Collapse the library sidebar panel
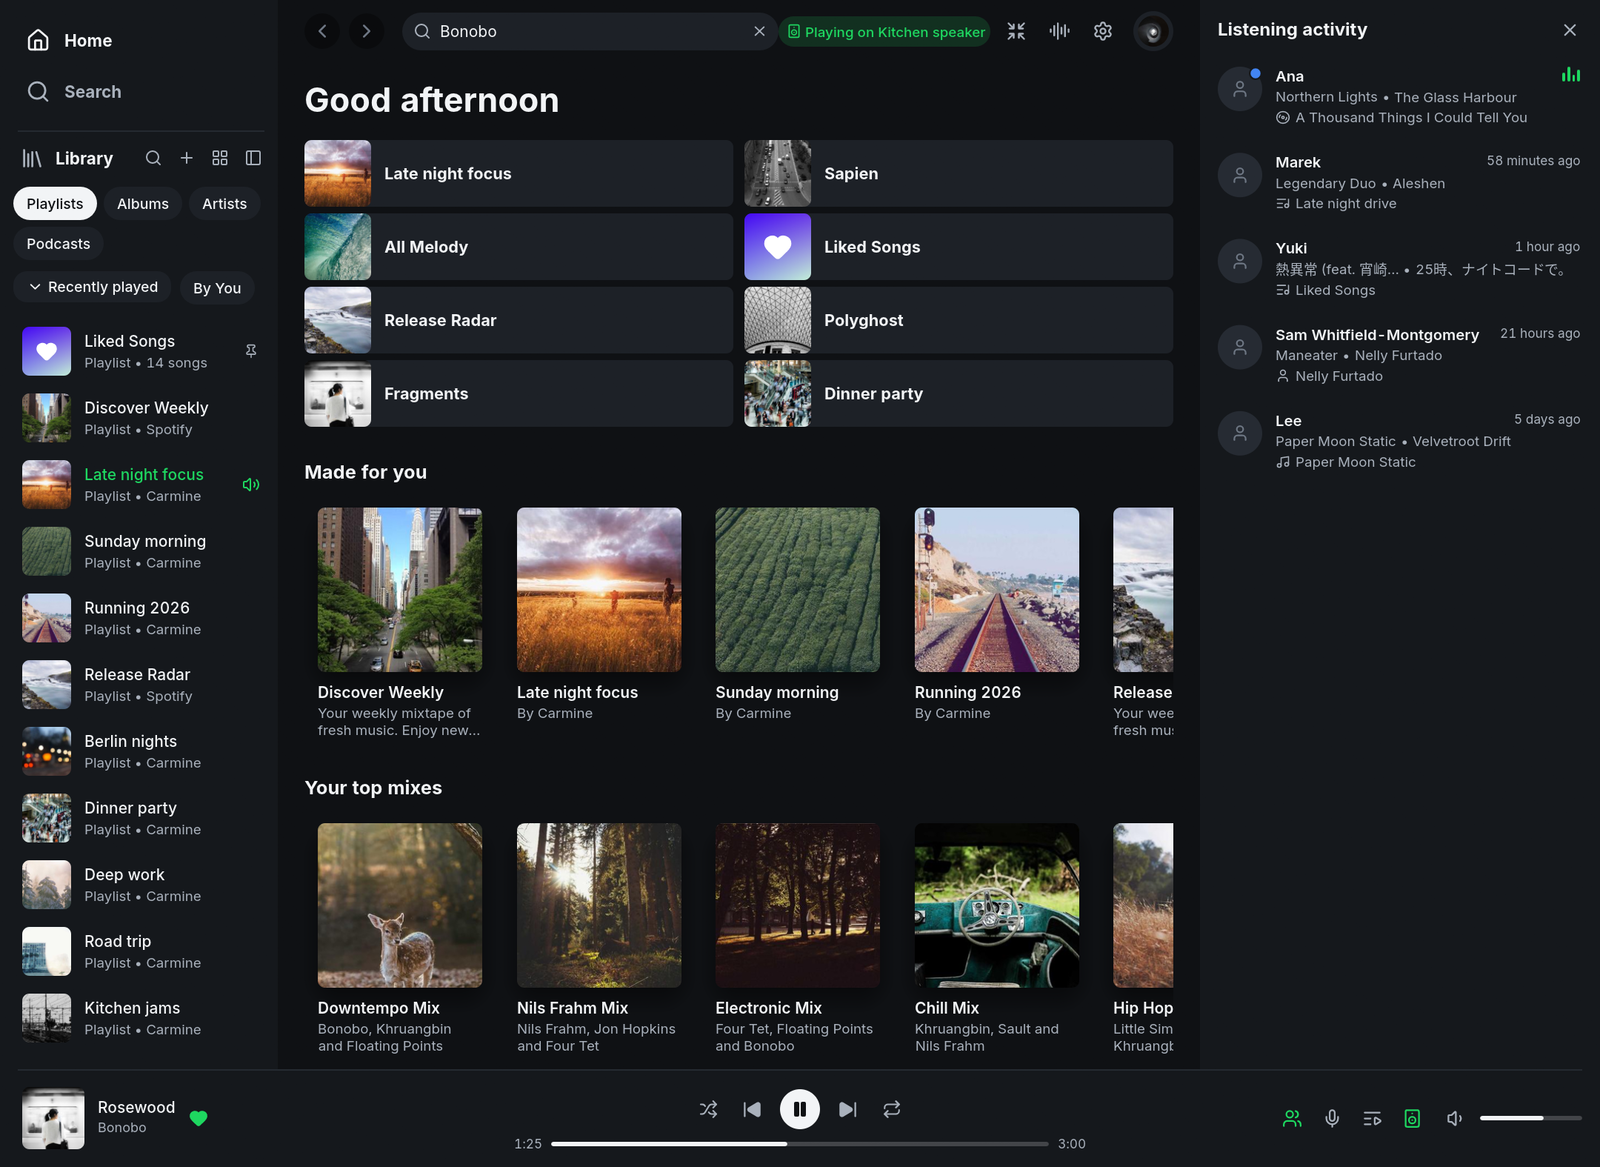This screenshot has width=1600, height=1167. (253, 158)
